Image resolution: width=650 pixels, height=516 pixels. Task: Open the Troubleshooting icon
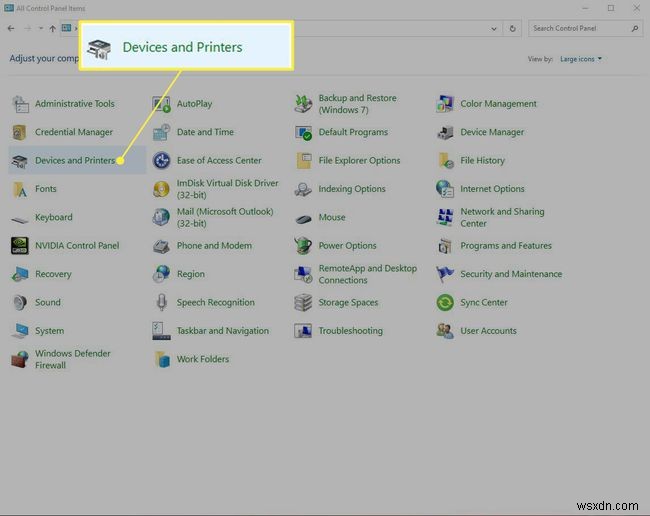click(303, 331)
